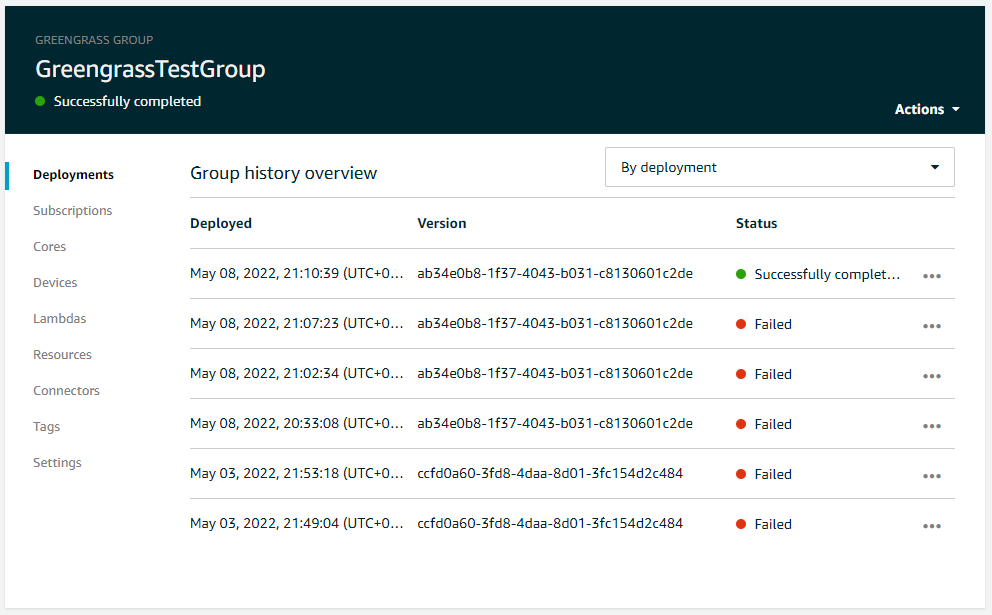Viewport: 992px width, 615px height.
Task: Click version ID in 21:07:23 row
Action: coord(555,323)
